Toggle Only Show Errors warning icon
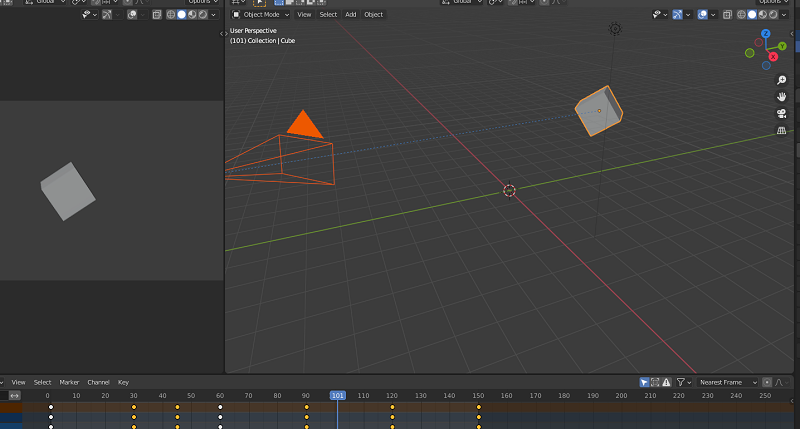The width and height of the screenshot is (800, 429). tap(666, 382)
